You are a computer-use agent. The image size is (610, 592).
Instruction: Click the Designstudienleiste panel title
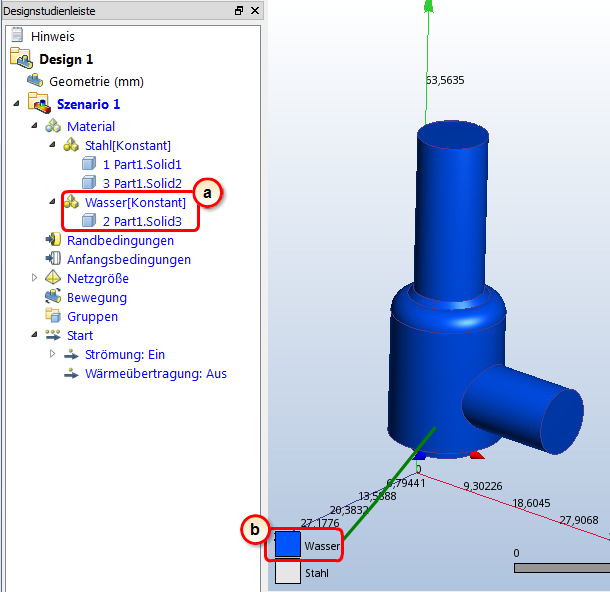tap(49, 11)
